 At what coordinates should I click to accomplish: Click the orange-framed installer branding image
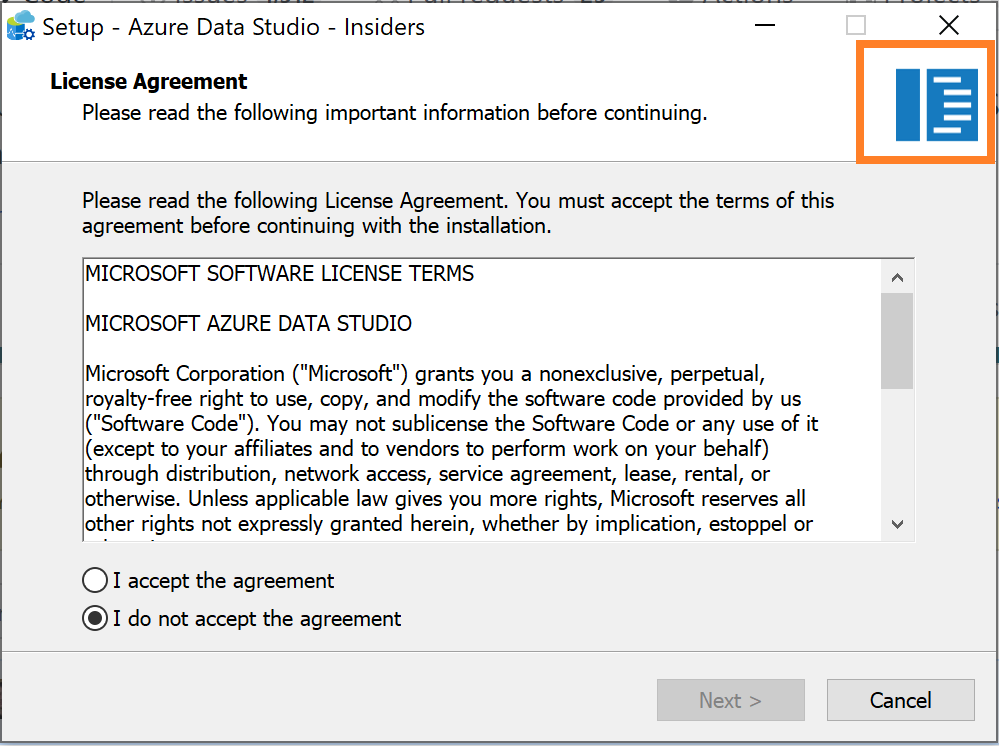924,103
